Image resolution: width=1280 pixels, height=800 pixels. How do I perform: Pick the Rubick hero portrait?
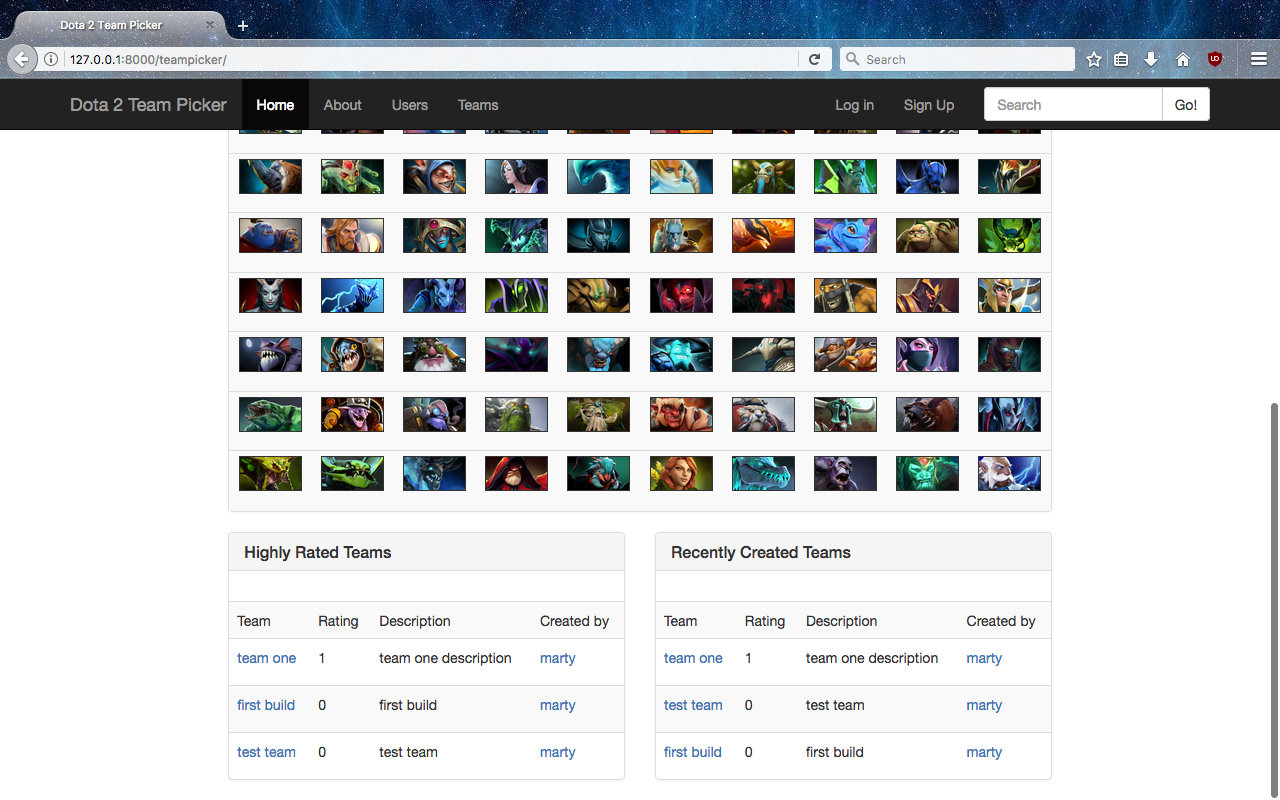[x=516, y=295]
